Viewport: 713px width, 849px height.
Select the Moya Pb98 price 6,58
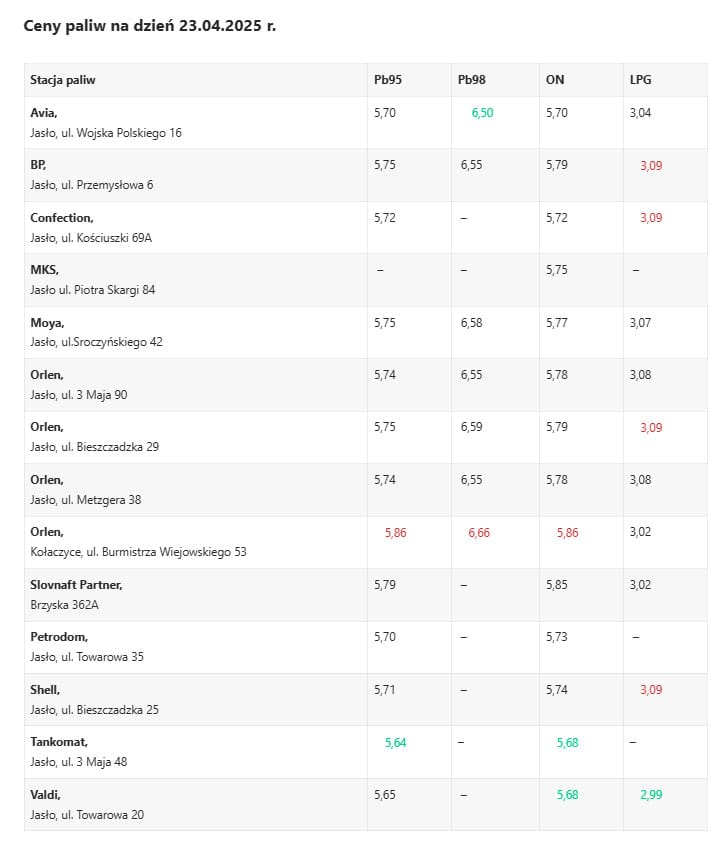tap(470, 323)
